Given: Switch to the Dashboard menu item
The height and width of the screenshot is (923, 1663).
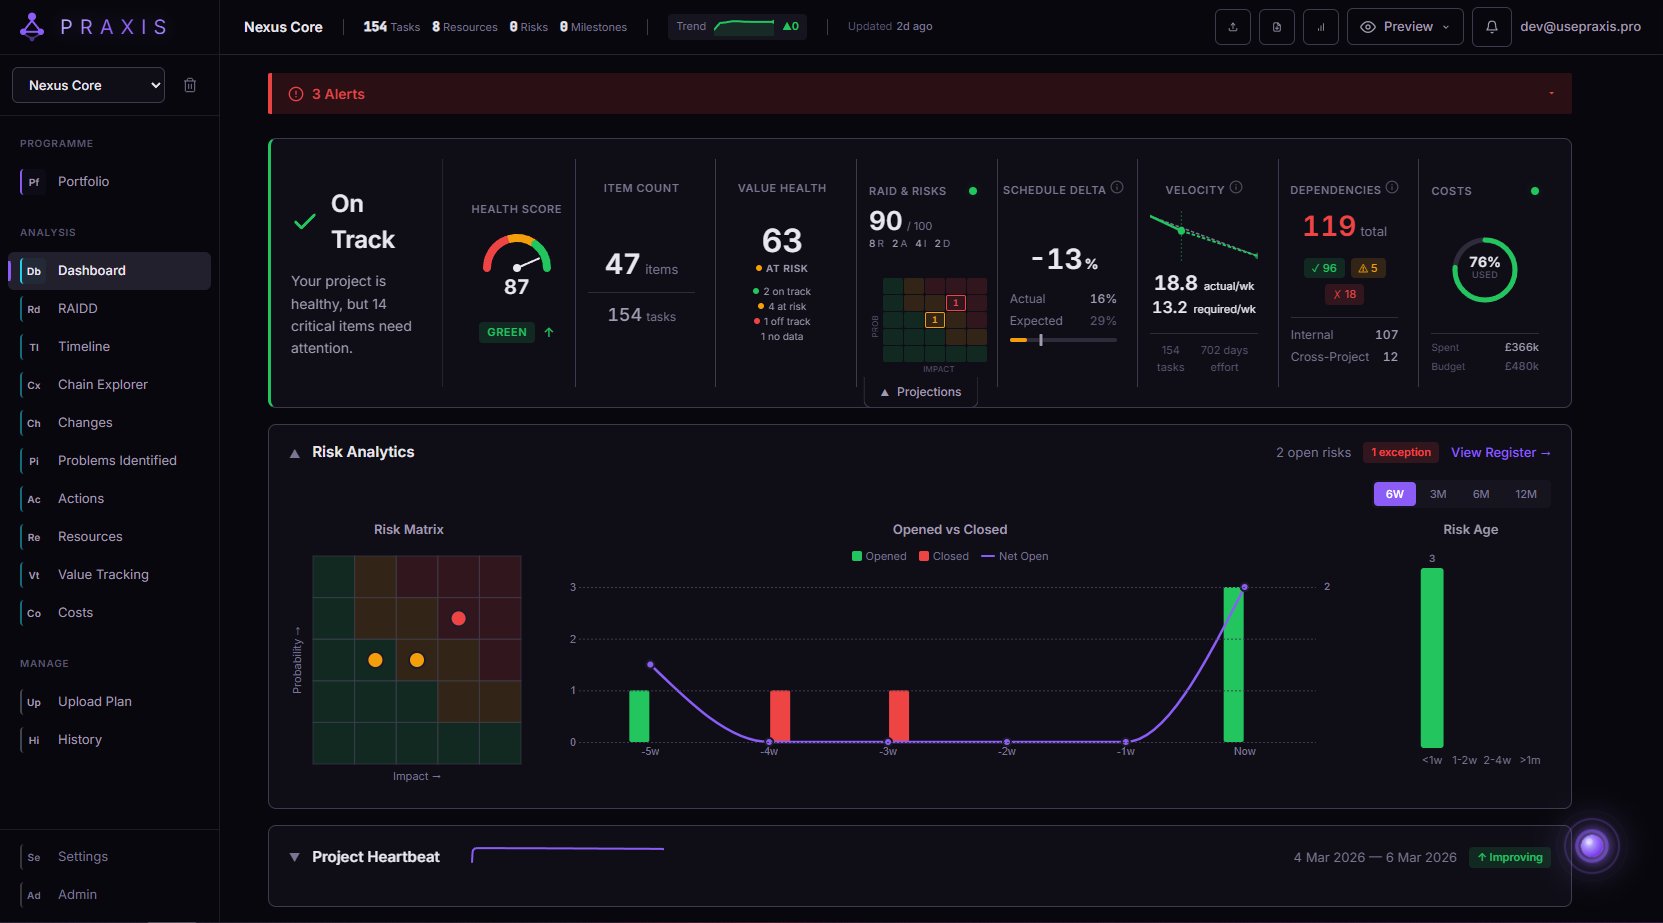Looking at the screenshot, I should click(x=92, y=270).
